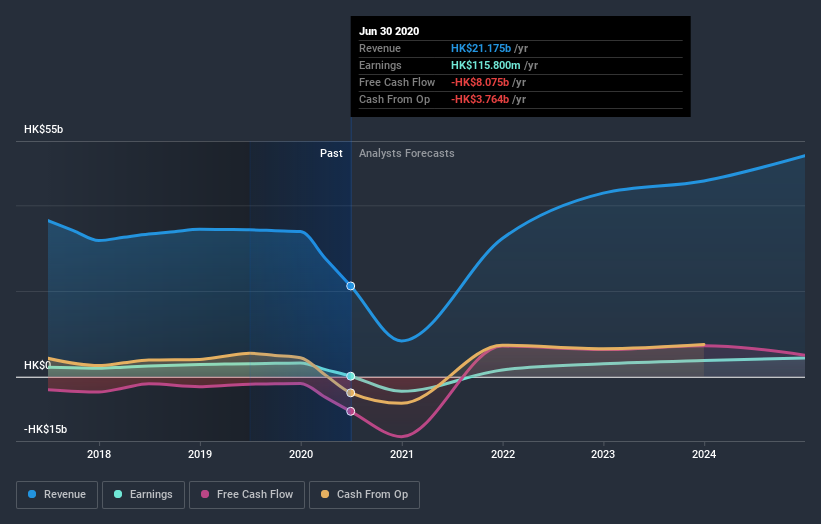Click the Analysts Forecasts label
821x524 pixels.
coord(407,153)
